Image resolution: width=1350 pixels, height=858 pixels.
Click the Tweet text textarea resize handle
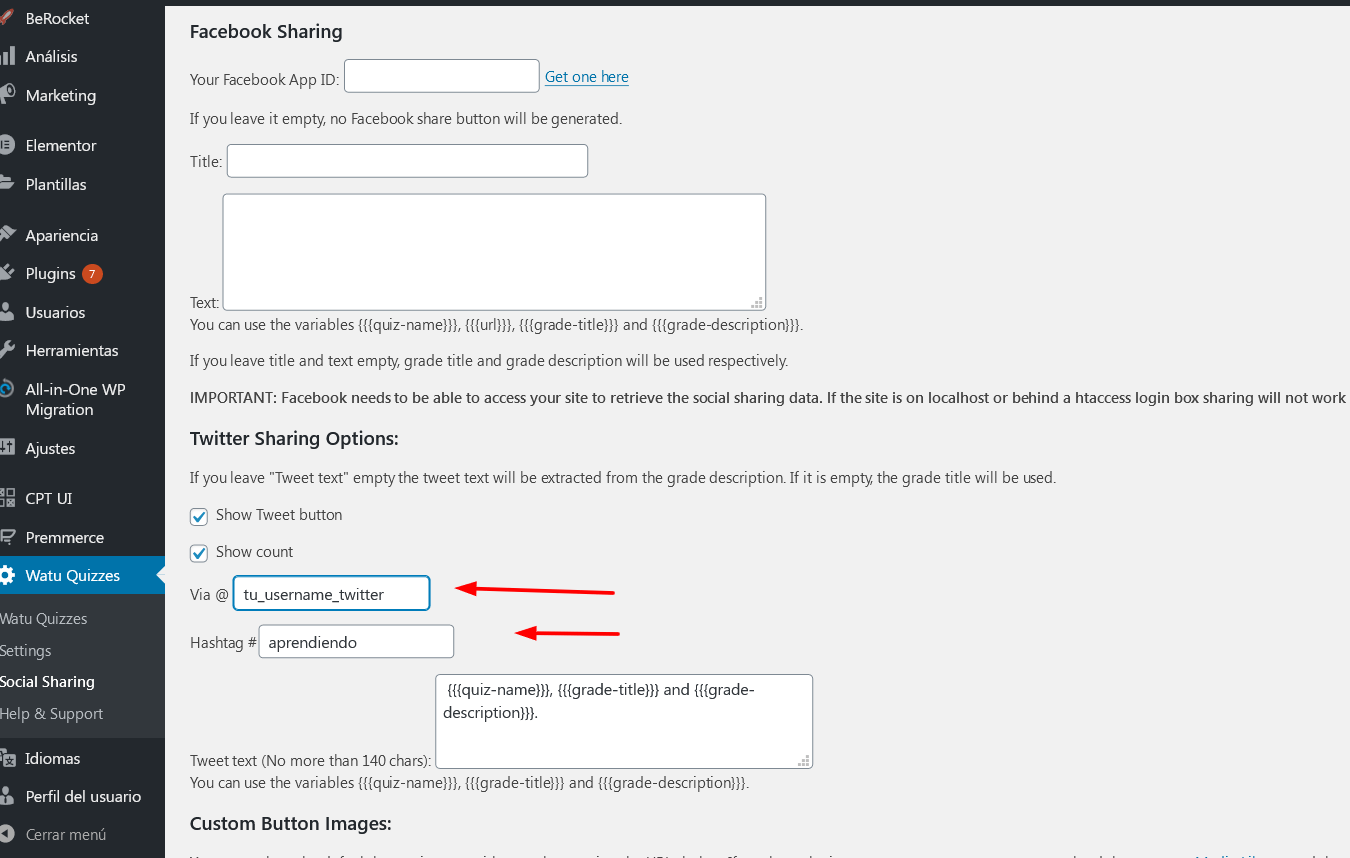tap(804, 760)
